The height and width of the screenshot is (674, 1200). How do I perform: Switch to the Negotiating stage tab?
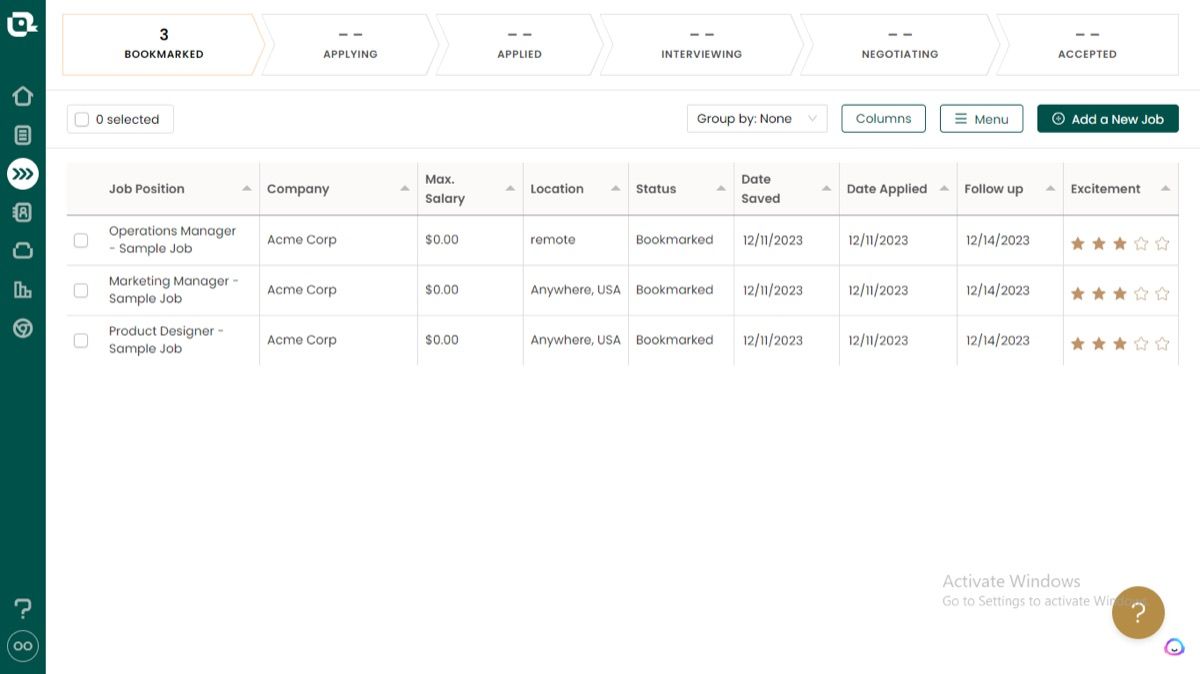click(900, 45)
